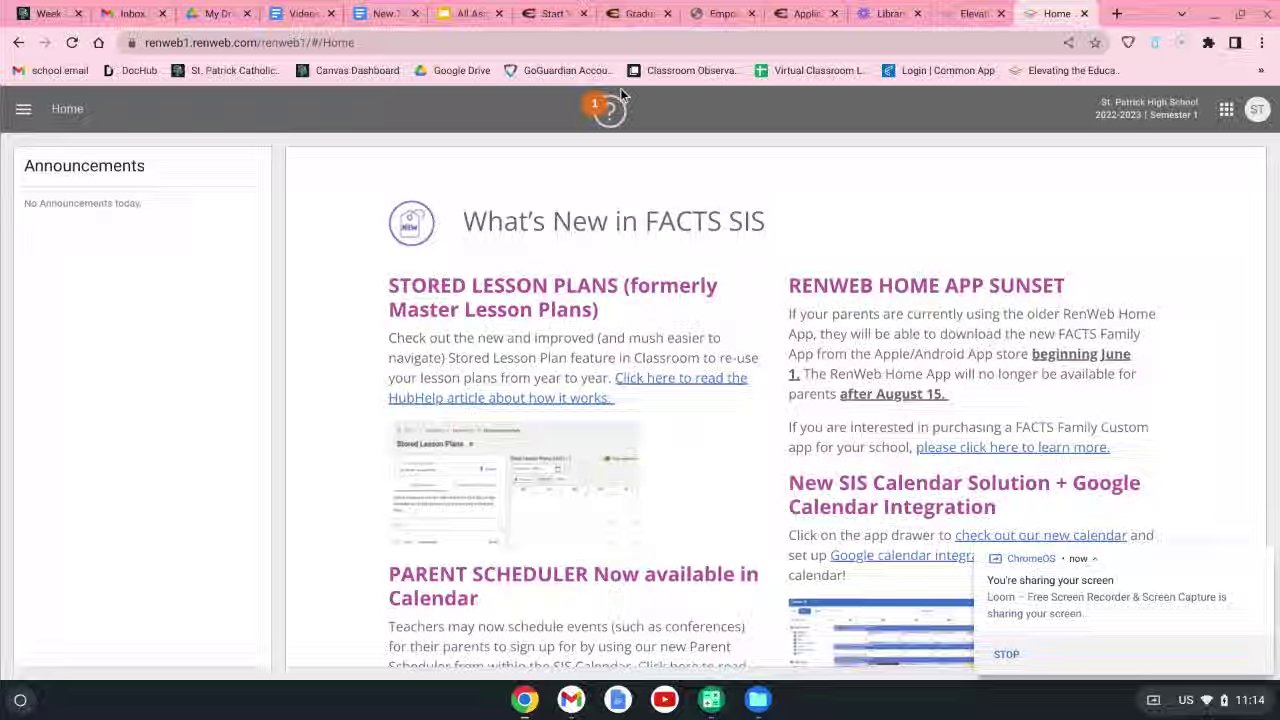Screen dimensions: 1280x720
Task: Open the Chrome three-dot menu
Action: click(x=1262, y=43)
